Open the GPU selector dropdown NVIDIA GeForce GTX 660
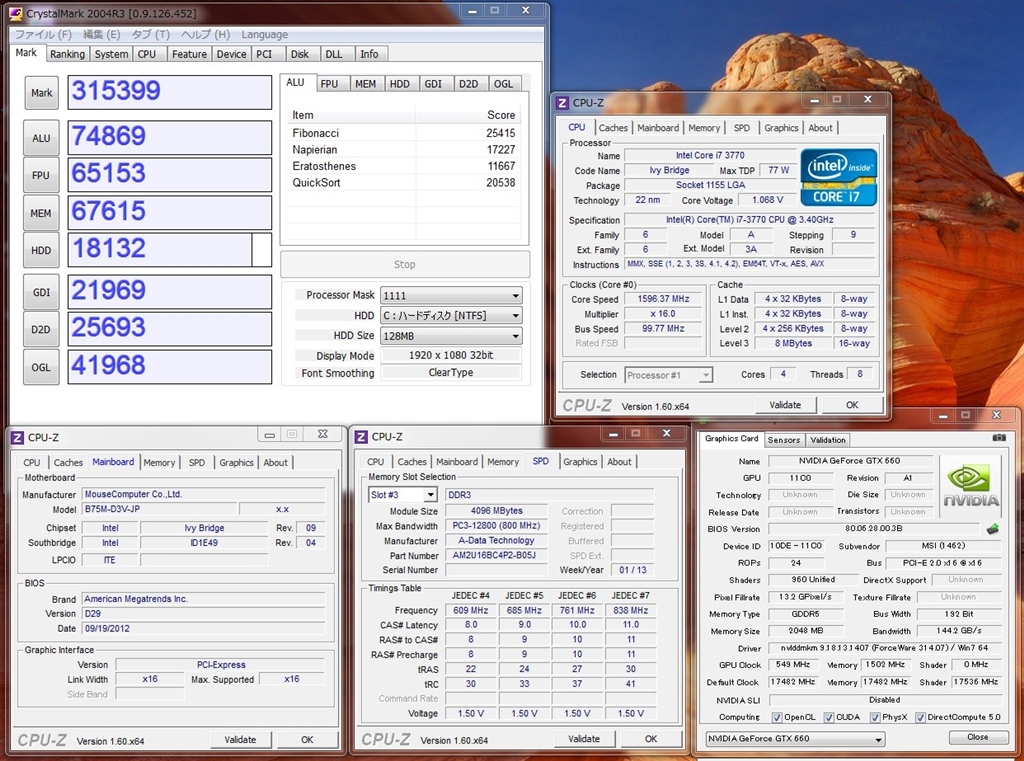Image resolution: width=1024 pixels, height=761 pixels. pyautogui.click(x=795, y=738)
